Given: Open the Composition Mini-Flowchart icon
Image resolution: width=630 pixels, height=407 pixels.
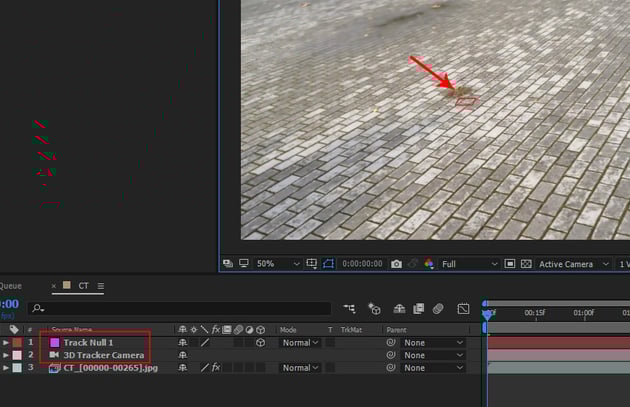Looking at the screenshot, I should pos(350,309).
